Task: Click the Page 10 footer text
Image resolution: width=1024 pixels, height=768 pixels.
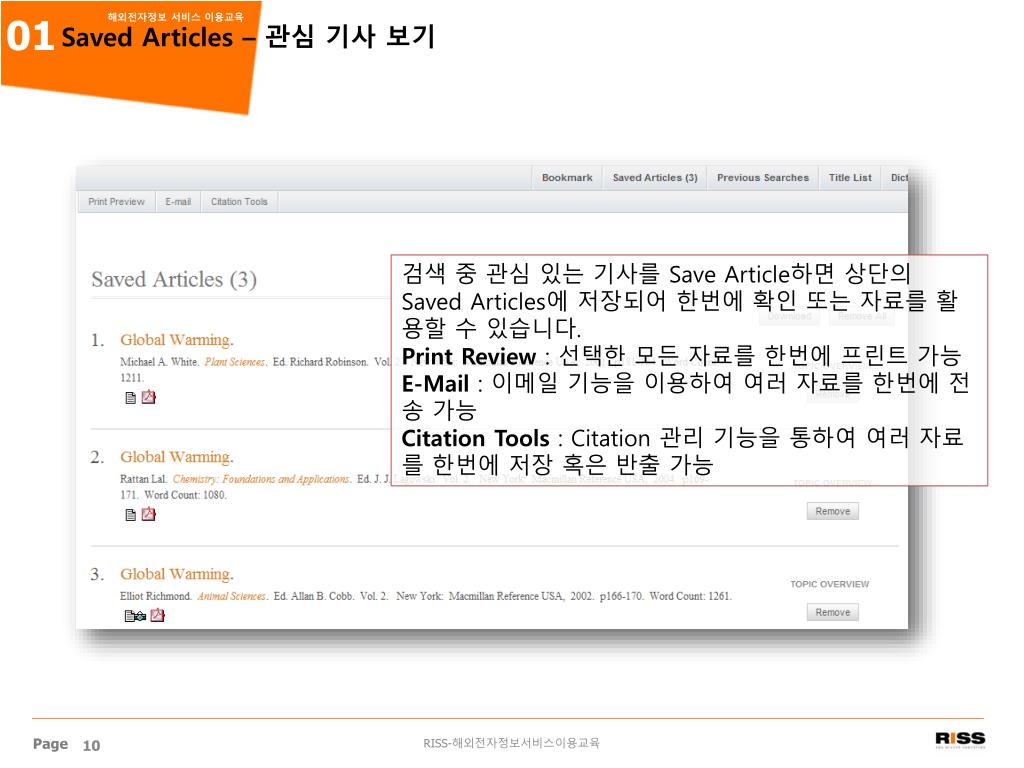Action: click(x=67, y=744)
